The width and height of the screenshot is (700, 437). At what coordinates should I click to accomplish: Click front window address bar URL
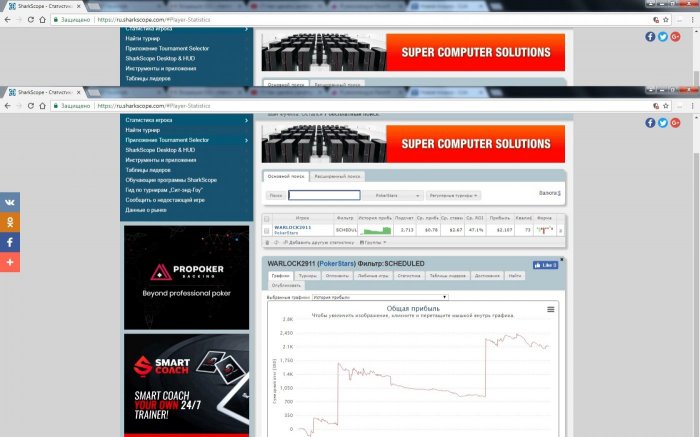(x=154, y=106)
